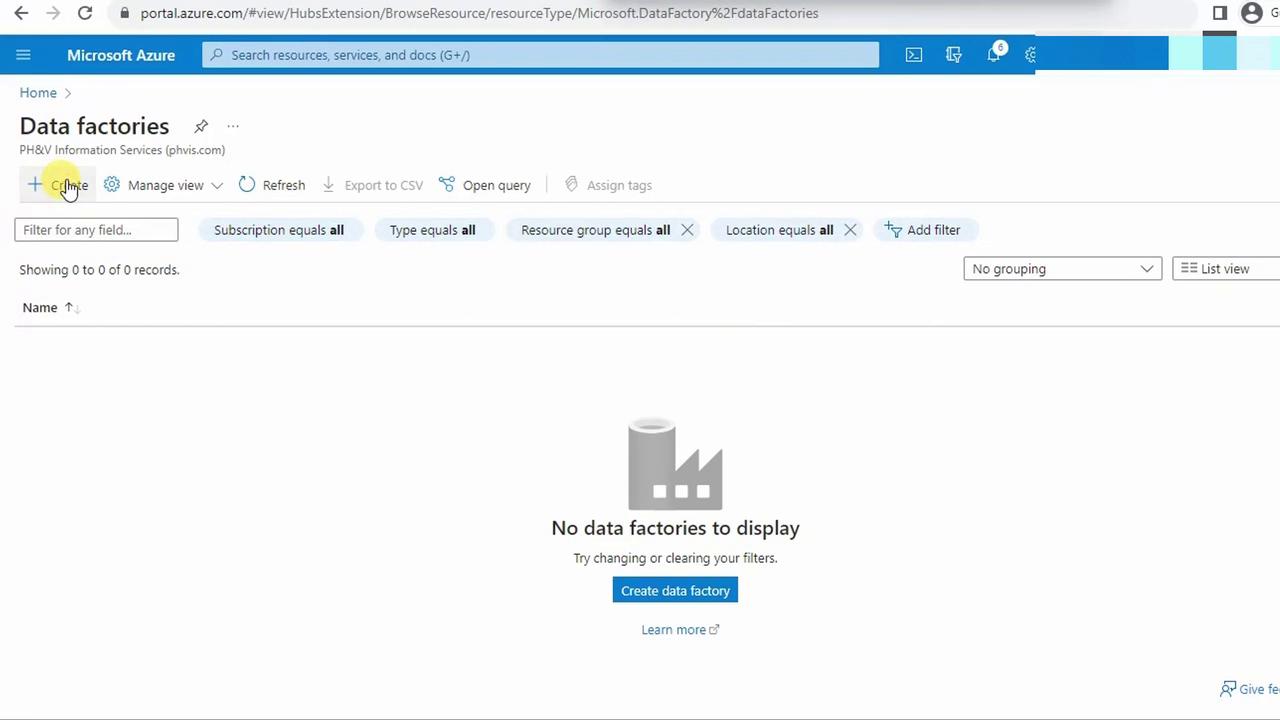Open portal Settings gear in top bar

[1030, 55]
